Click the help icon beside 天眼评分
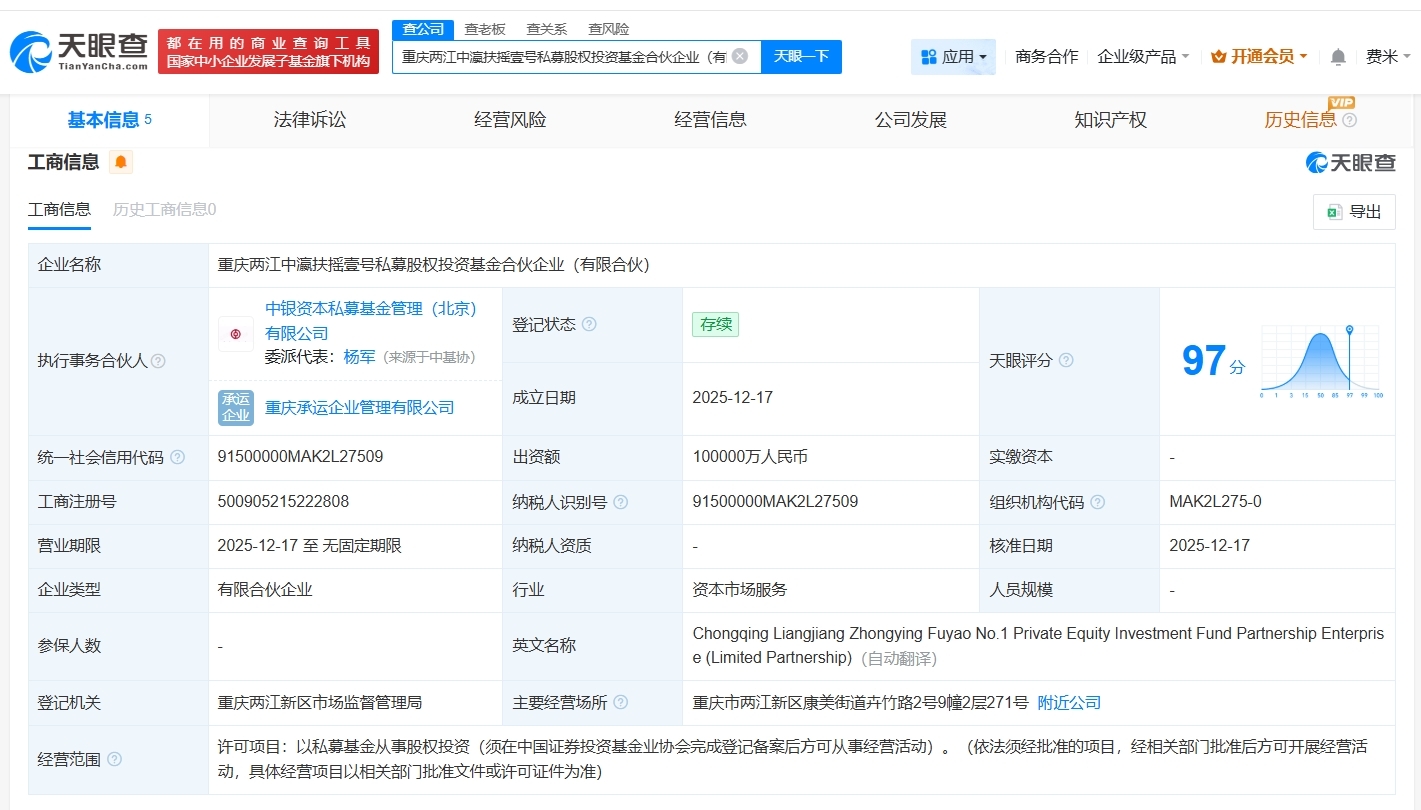The height and width of the screenshot is (810, 1421). click(1067, 361)
